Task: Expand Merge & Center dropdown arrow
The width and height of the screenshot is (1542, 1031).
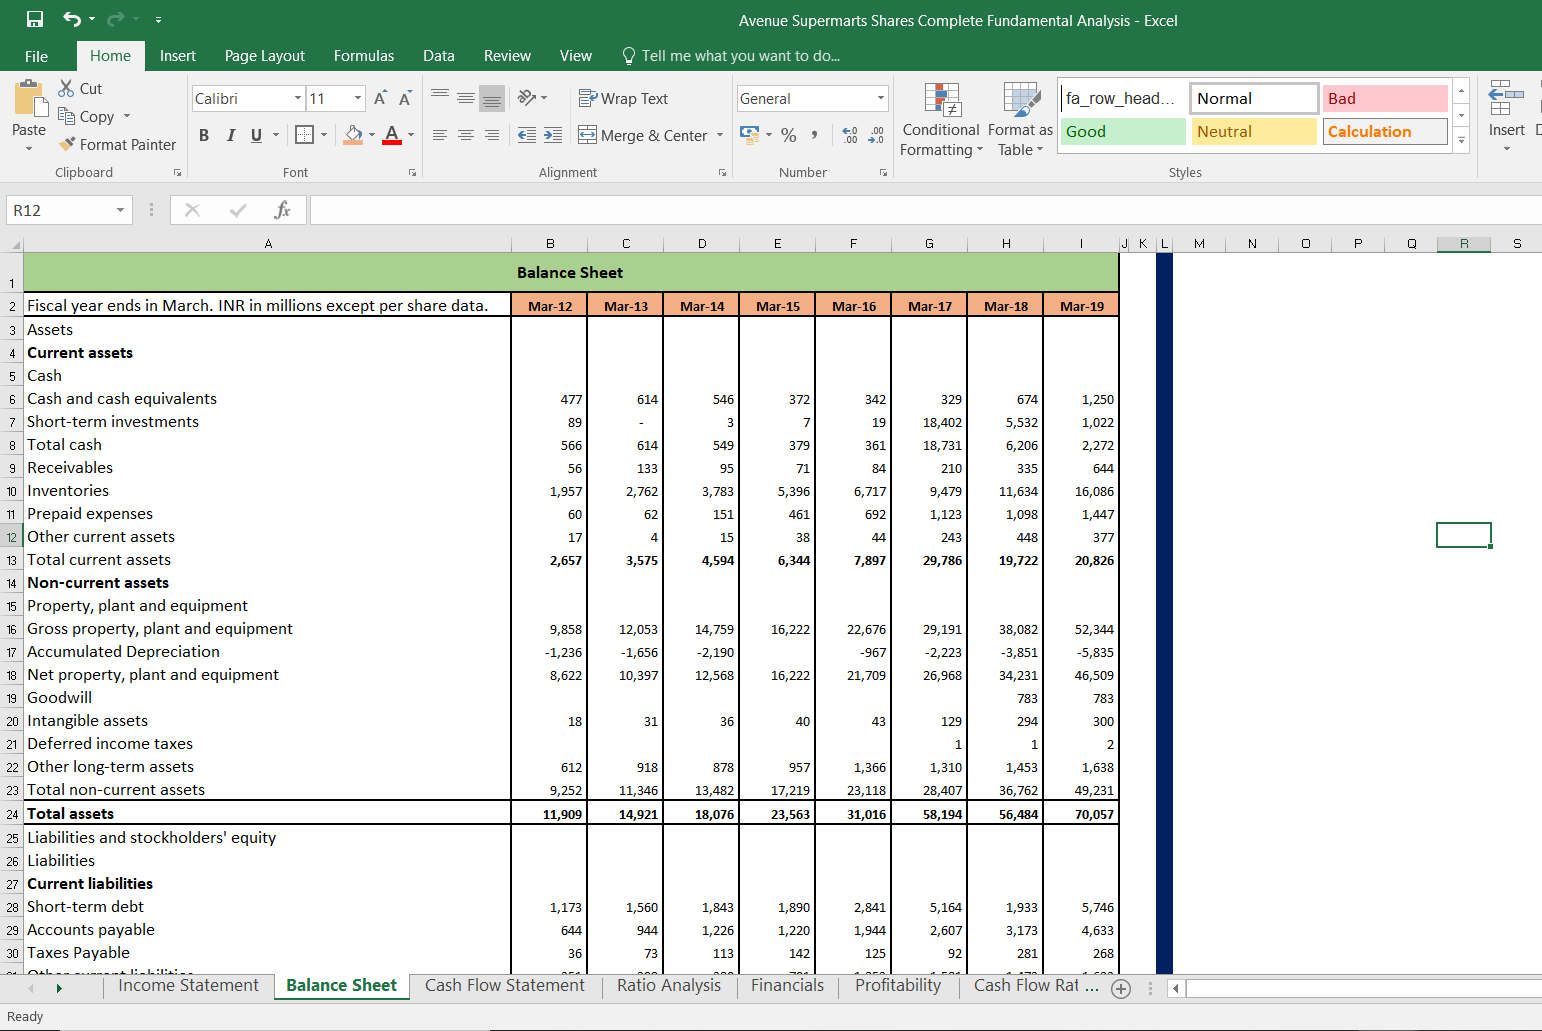Action: point(720,135)
